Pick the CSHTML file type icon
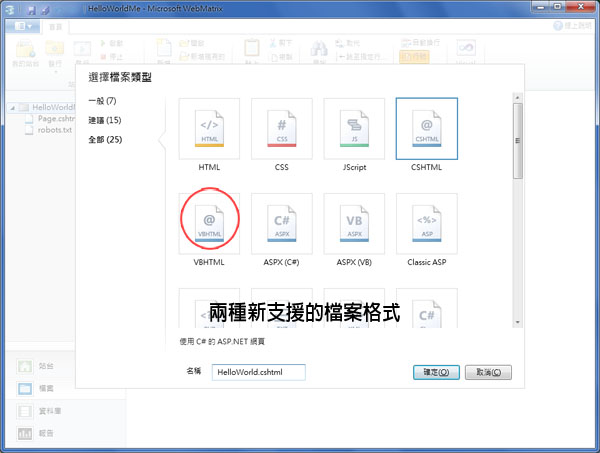The width and height of the screenshot is (600, 453). click(x=427, y=129)
